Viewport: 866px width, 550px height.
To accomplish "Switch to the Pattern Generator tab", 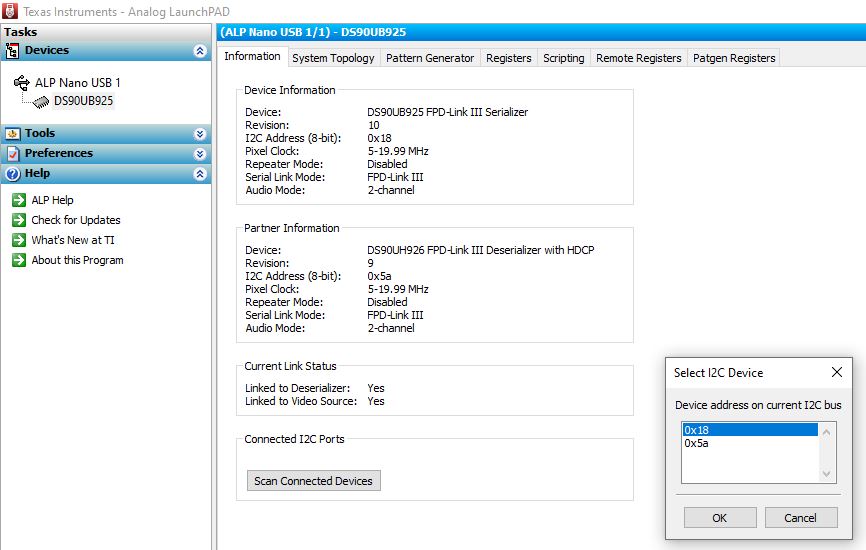I will pos(430,58).
